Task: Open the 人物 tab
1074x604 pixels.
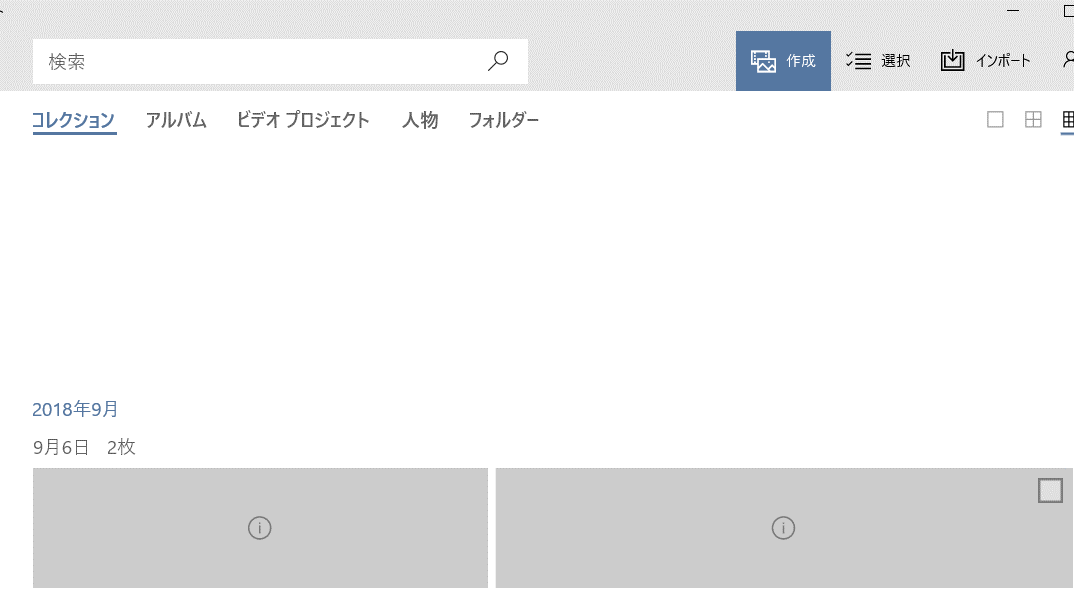Action: pos(420,120)
